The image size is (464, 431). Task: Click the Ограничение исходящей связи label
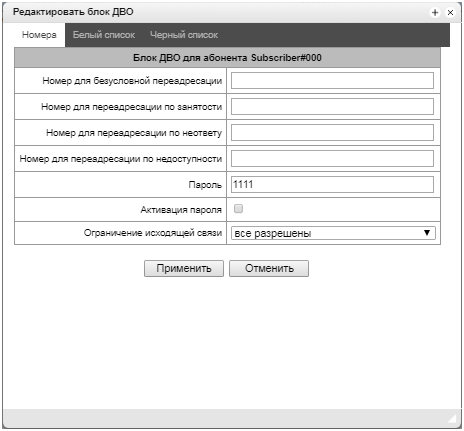[153, 233]
